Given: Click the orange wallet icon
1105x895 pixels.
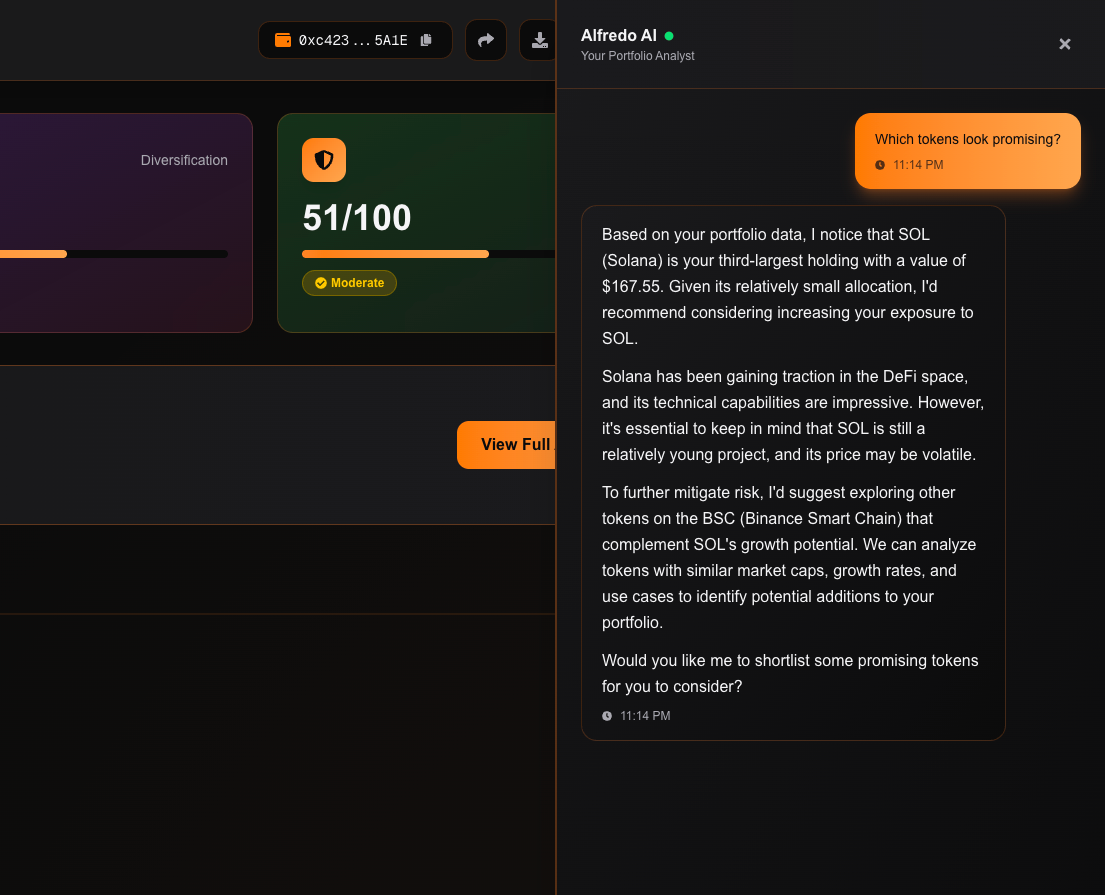Looking at the screenshot, I should click(x=283, y=40).
